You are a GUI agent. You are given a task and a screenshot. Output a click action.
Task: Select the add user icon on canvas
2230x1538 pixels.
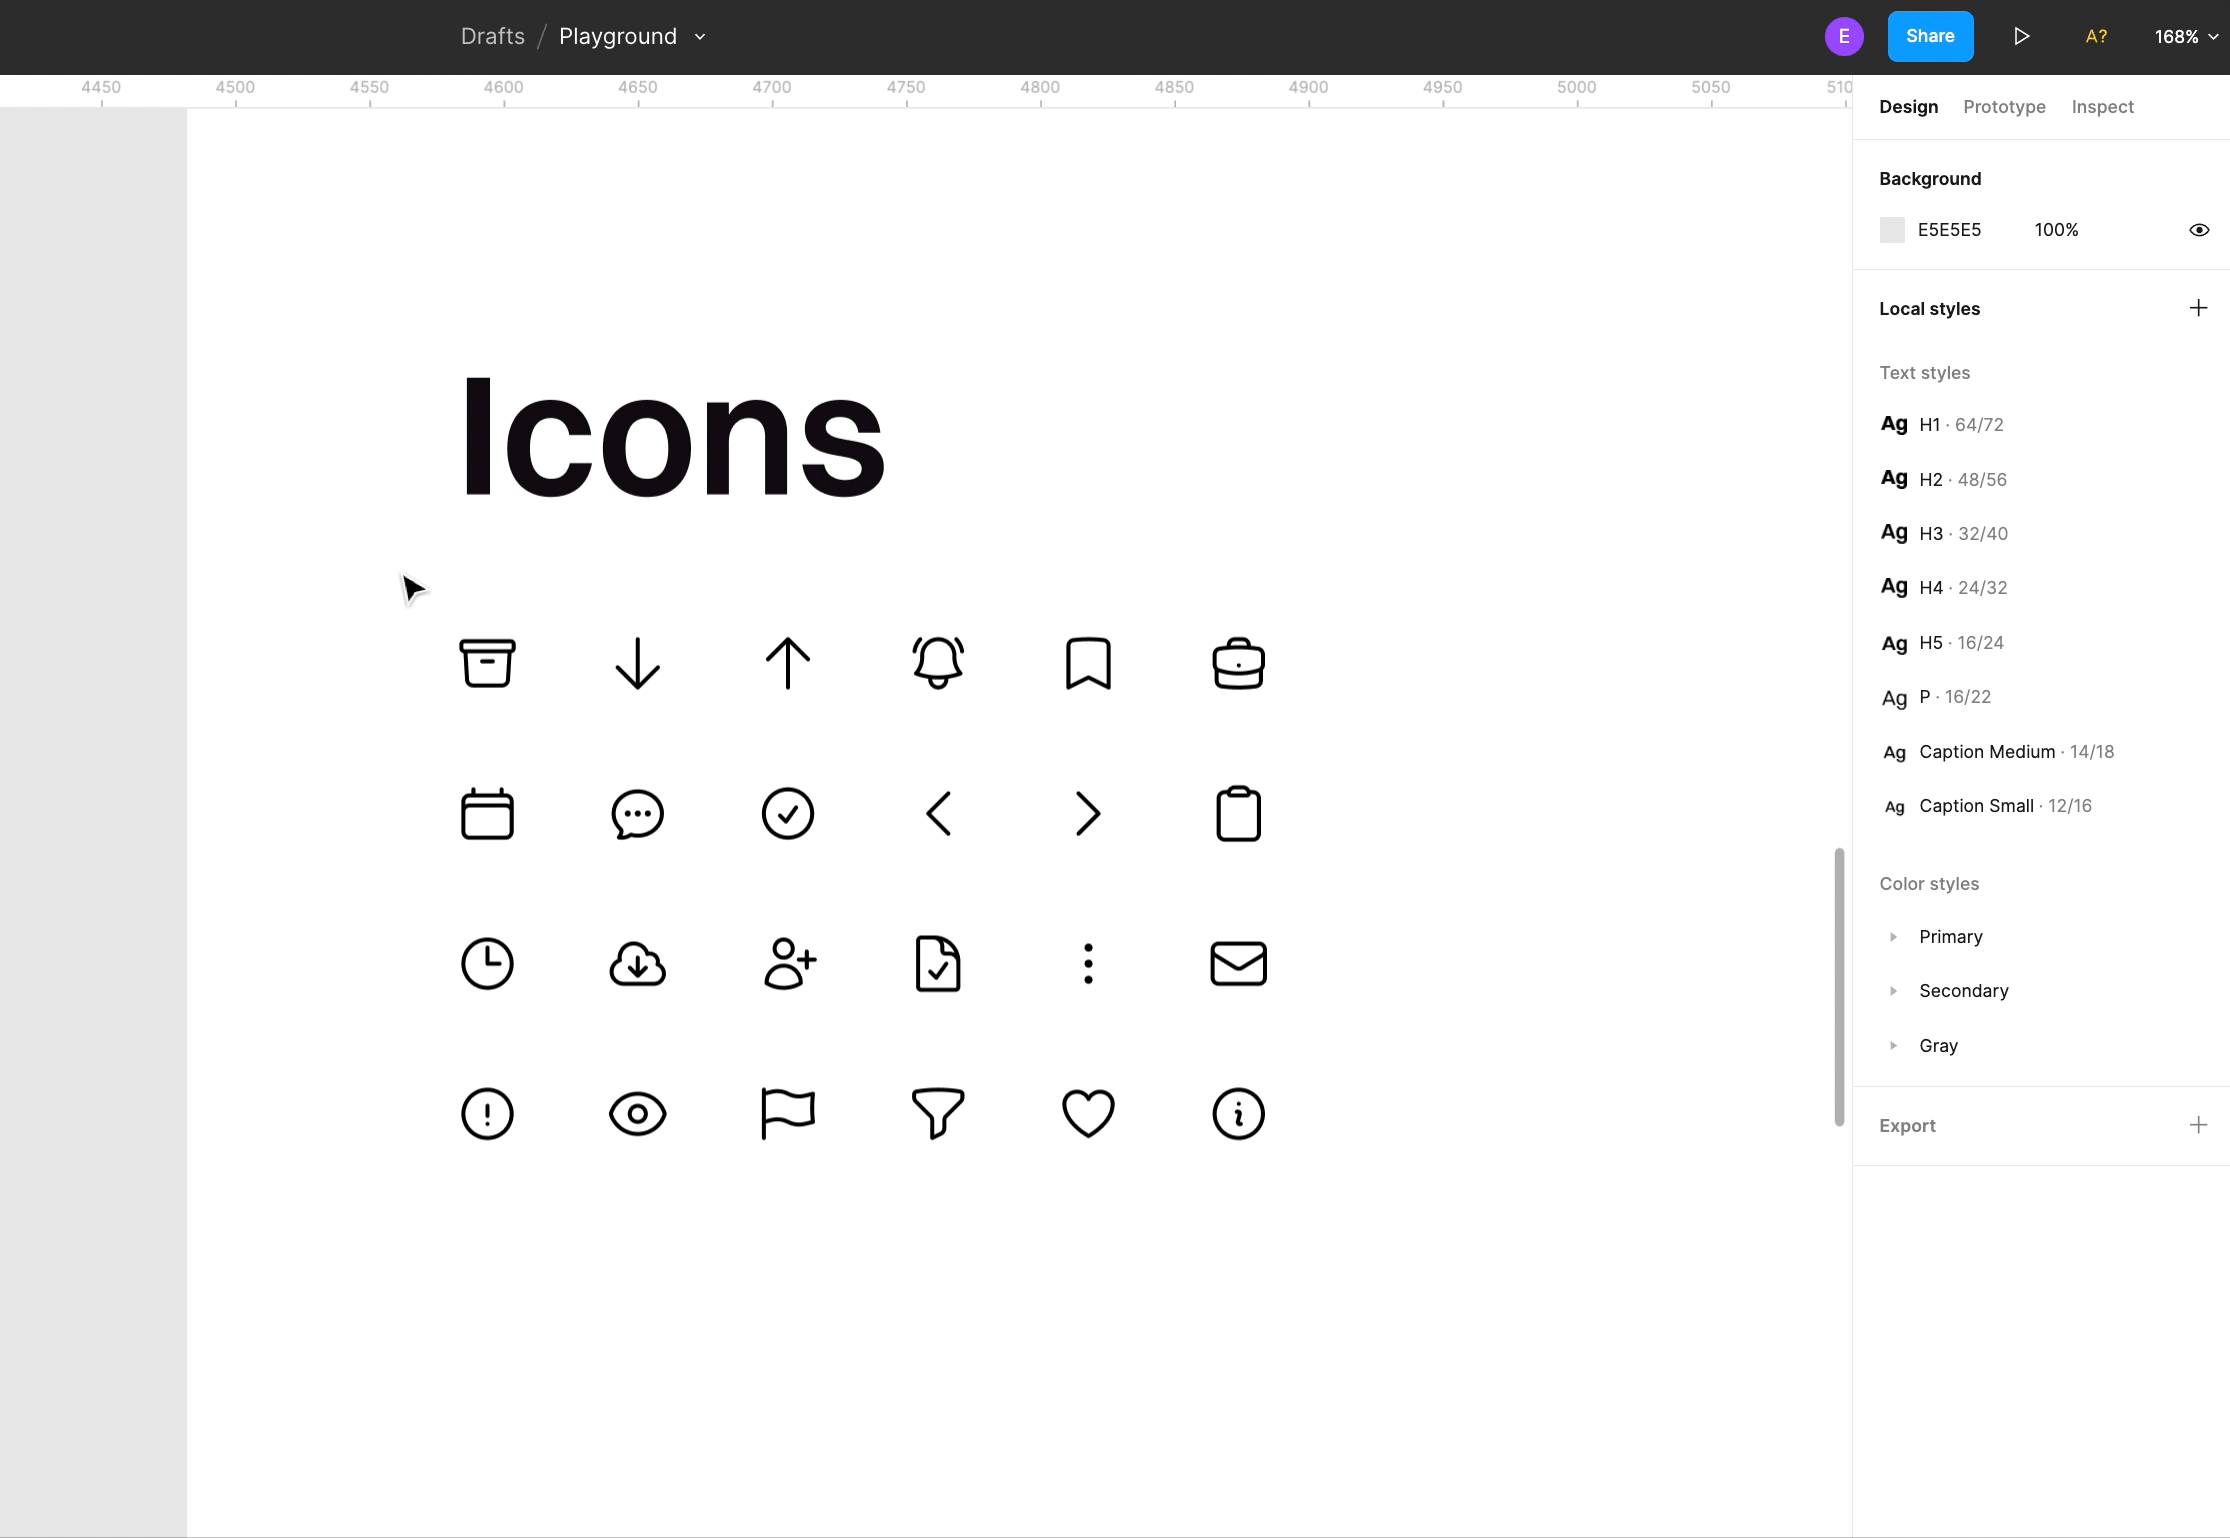pos(790,963)
